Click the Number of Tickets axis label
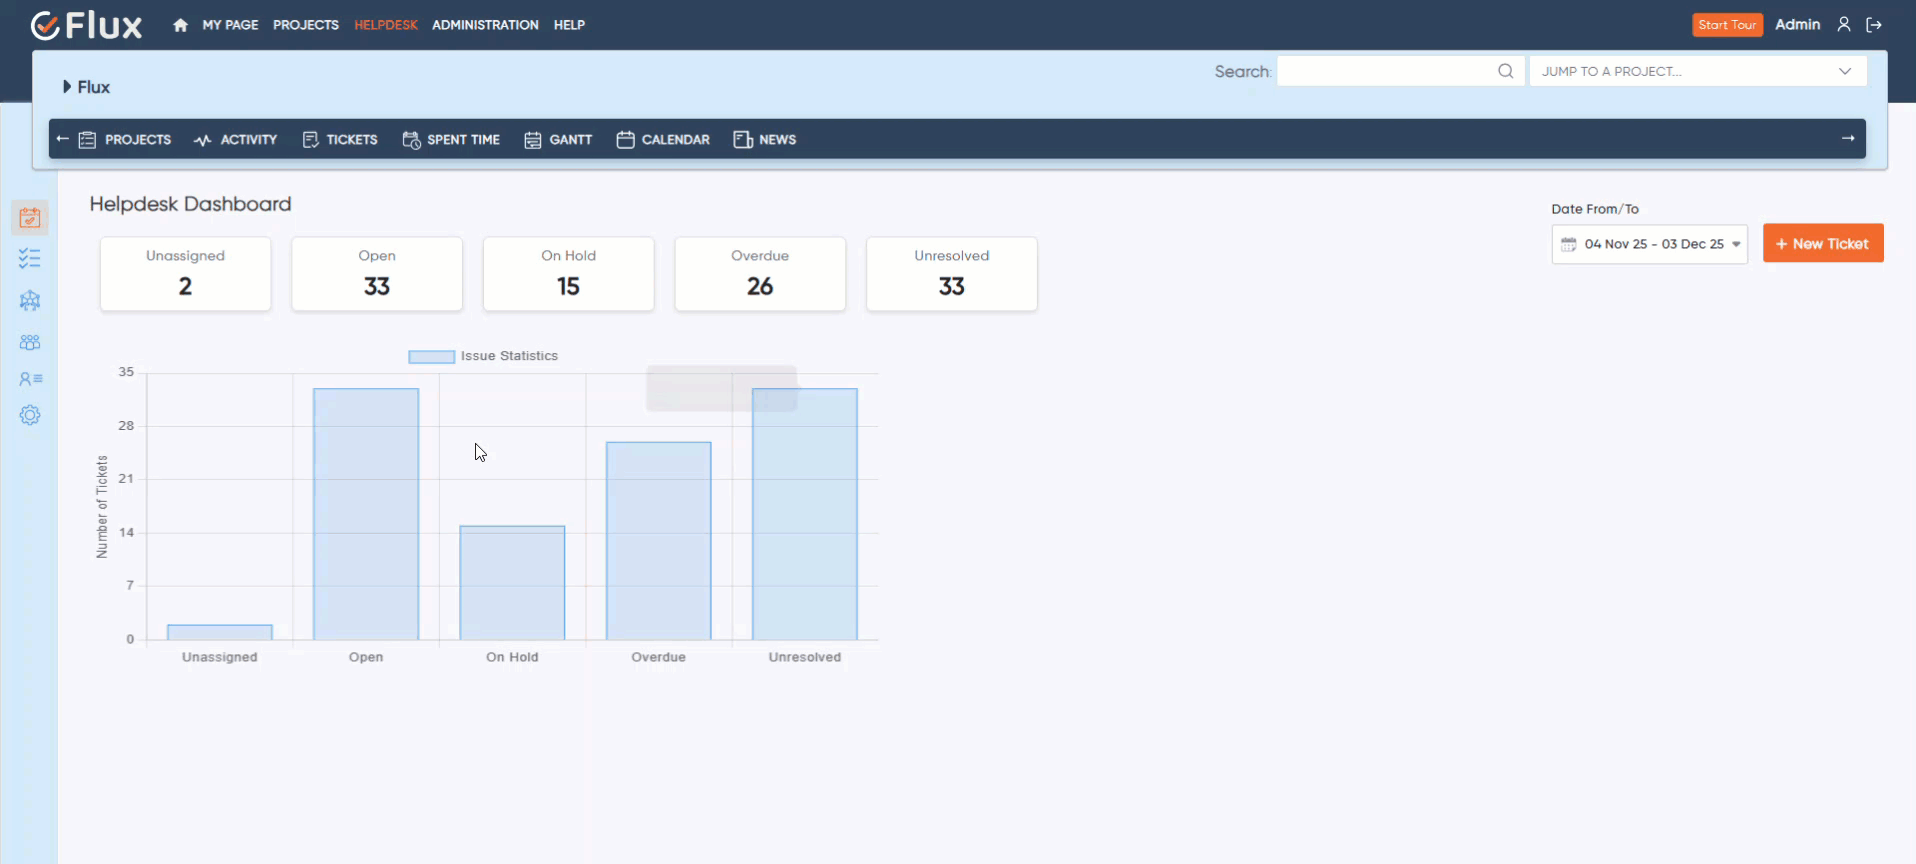Screen dimensions: 1916x864 click(x=102, y=506)
